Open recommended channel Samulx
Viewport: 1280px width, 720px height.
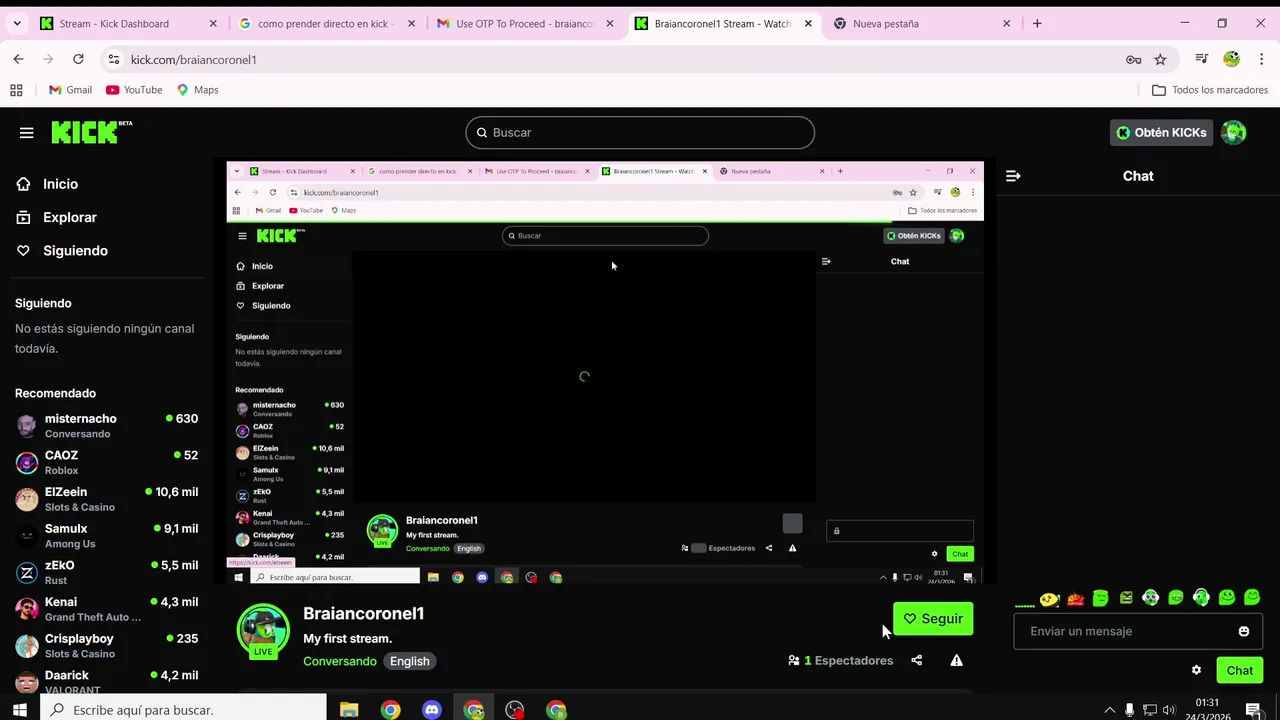click(x=106, y=536)
